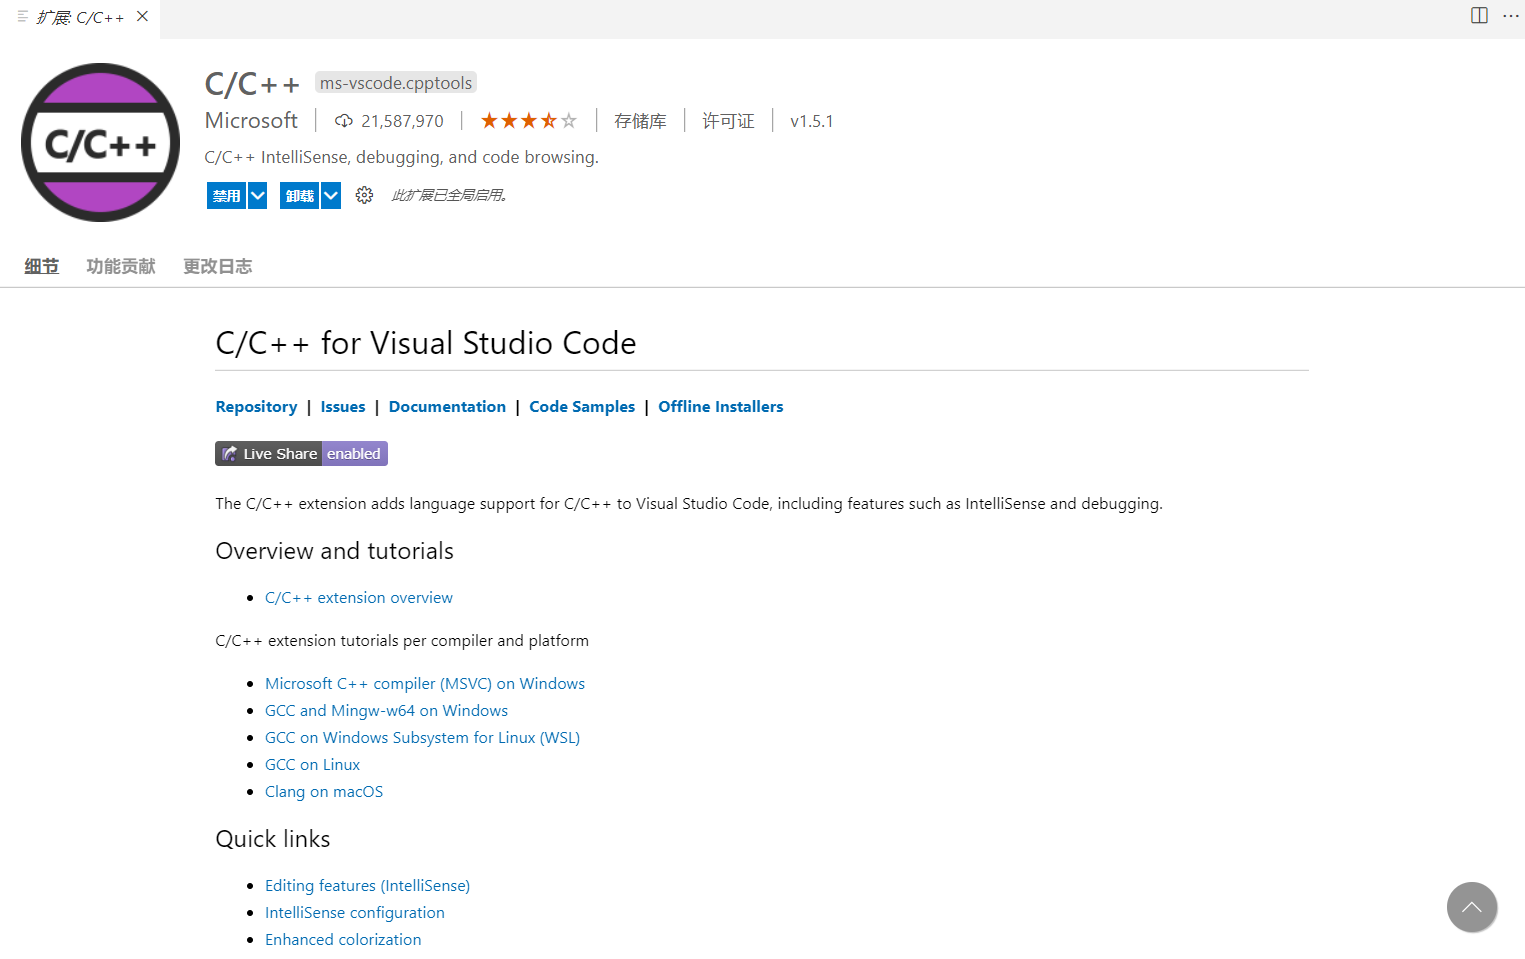The width and height of the screenshot is (1525, 959).
Task: Open the Issues link
Action: tap(343, 407)
